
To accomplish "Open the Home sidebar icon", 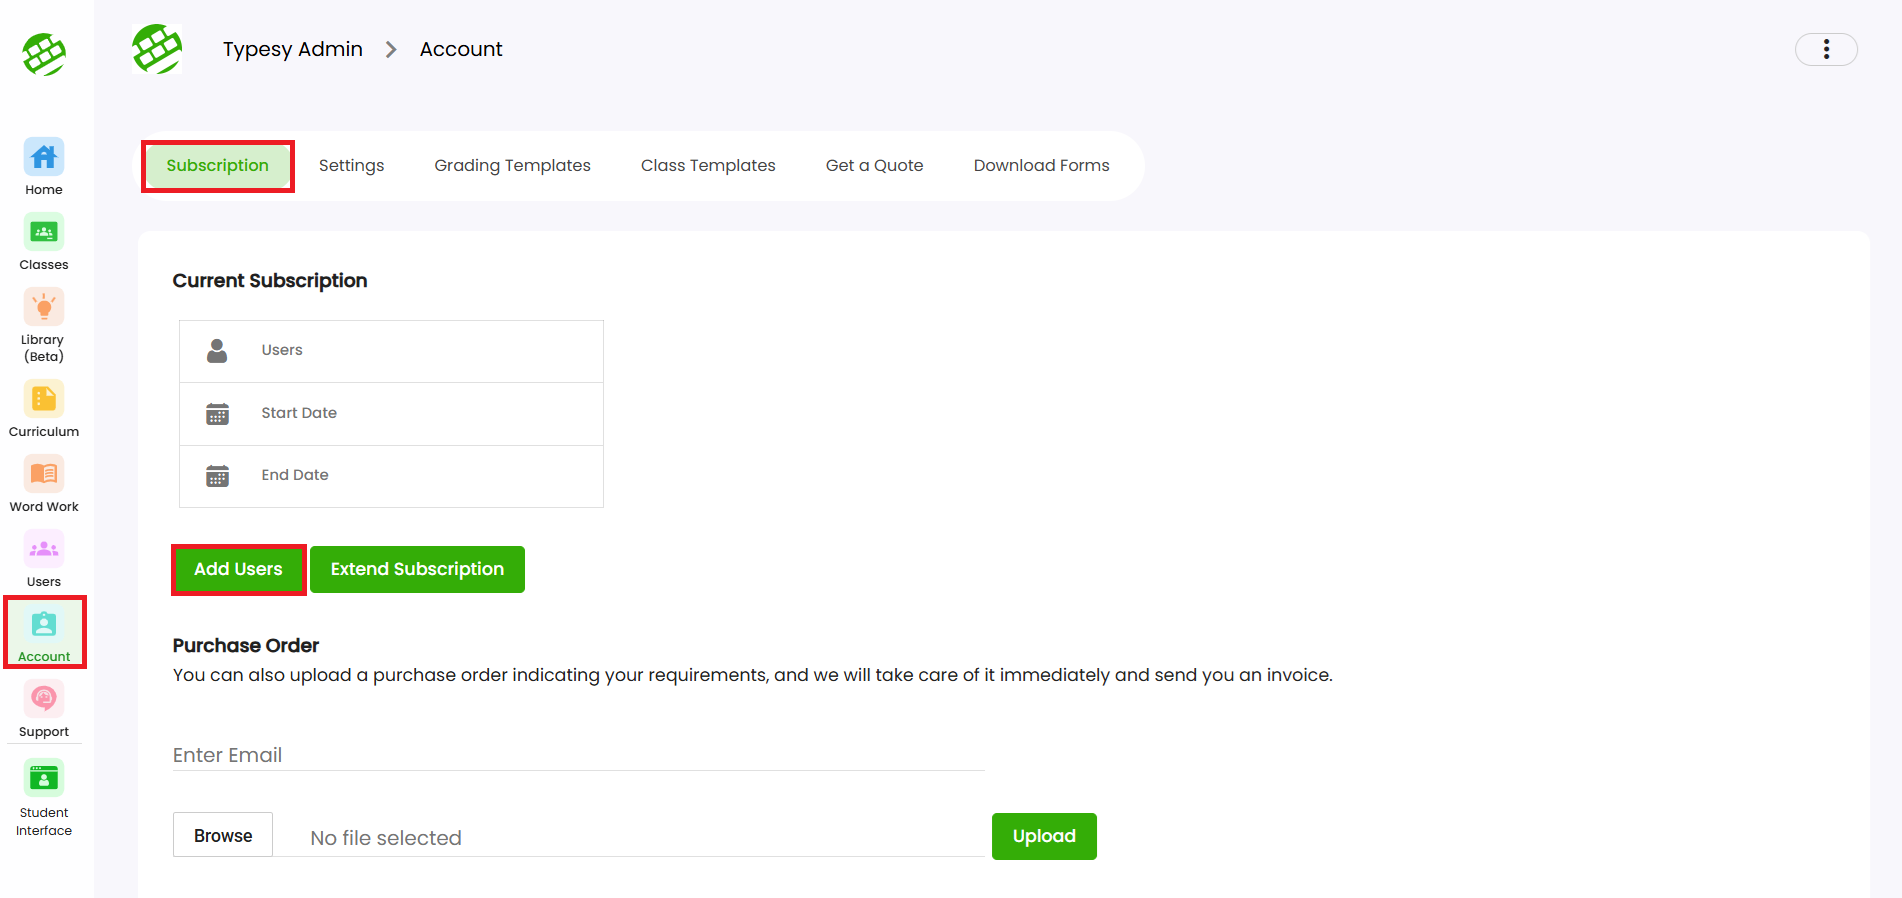I will tap(44, 158).
